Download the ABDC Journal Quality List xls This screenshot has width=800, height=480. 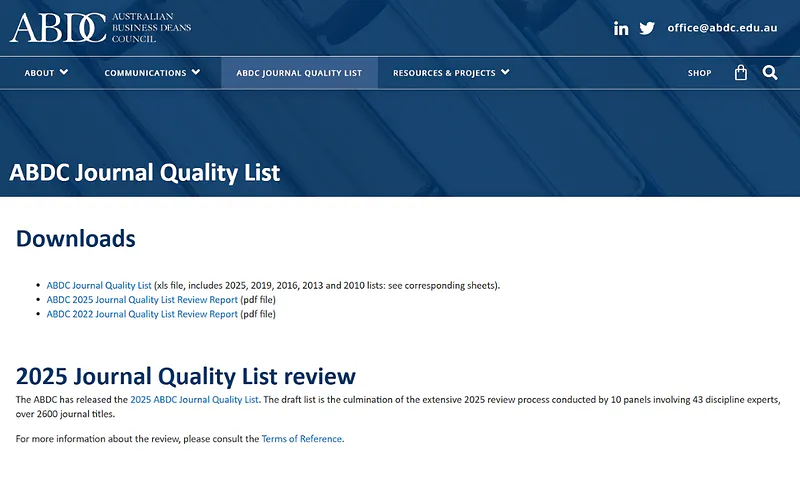pos(99,286)
